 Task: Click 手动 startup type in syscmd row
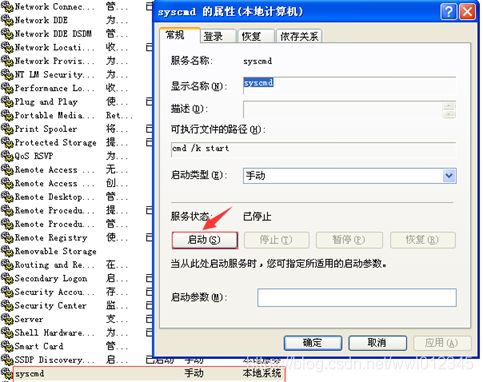[x=194, y=373]
